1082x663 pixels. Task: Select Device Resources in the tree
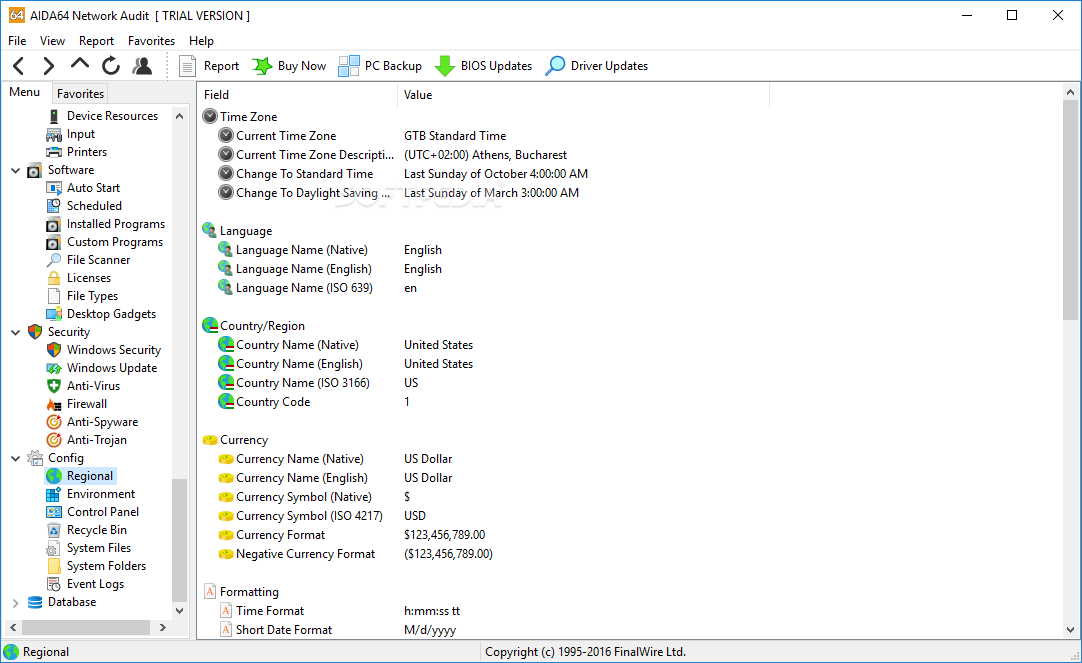[x=102, y=116]
